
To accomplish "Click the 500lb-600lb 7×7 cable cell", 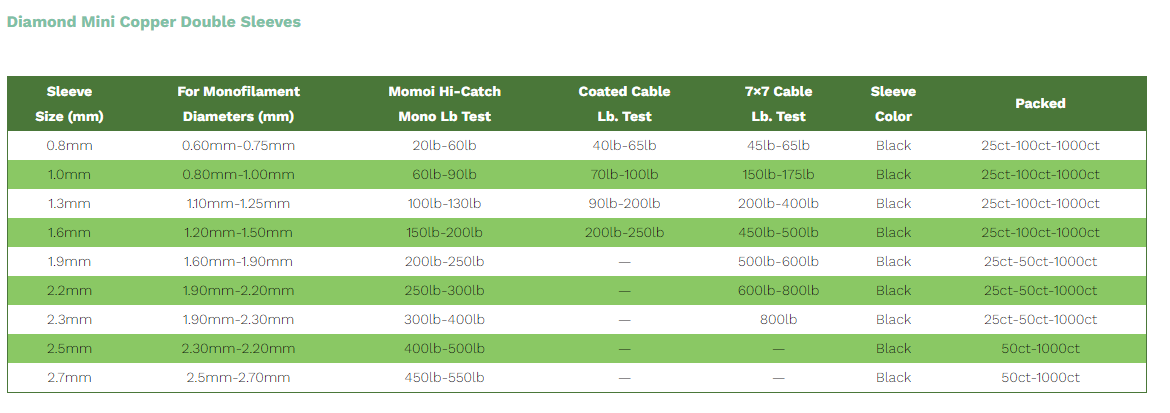I will coord(778,262).
